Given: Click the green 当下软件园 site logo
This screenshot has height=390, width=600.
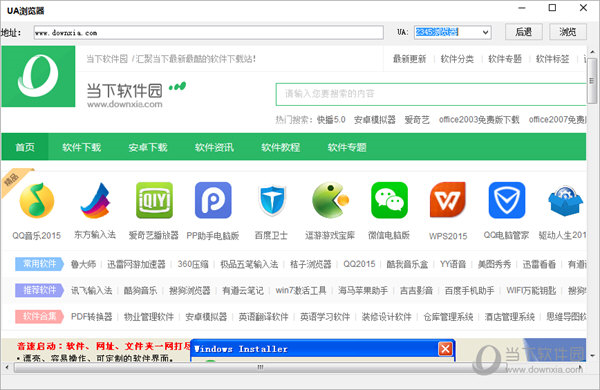Looking at the screenshot, I should [x=38, y=76].
